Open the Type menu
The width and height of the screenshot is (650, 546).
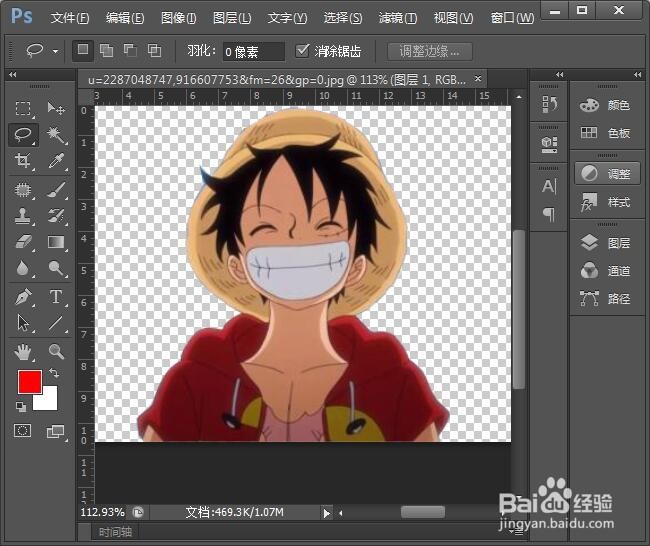point(287,18)
